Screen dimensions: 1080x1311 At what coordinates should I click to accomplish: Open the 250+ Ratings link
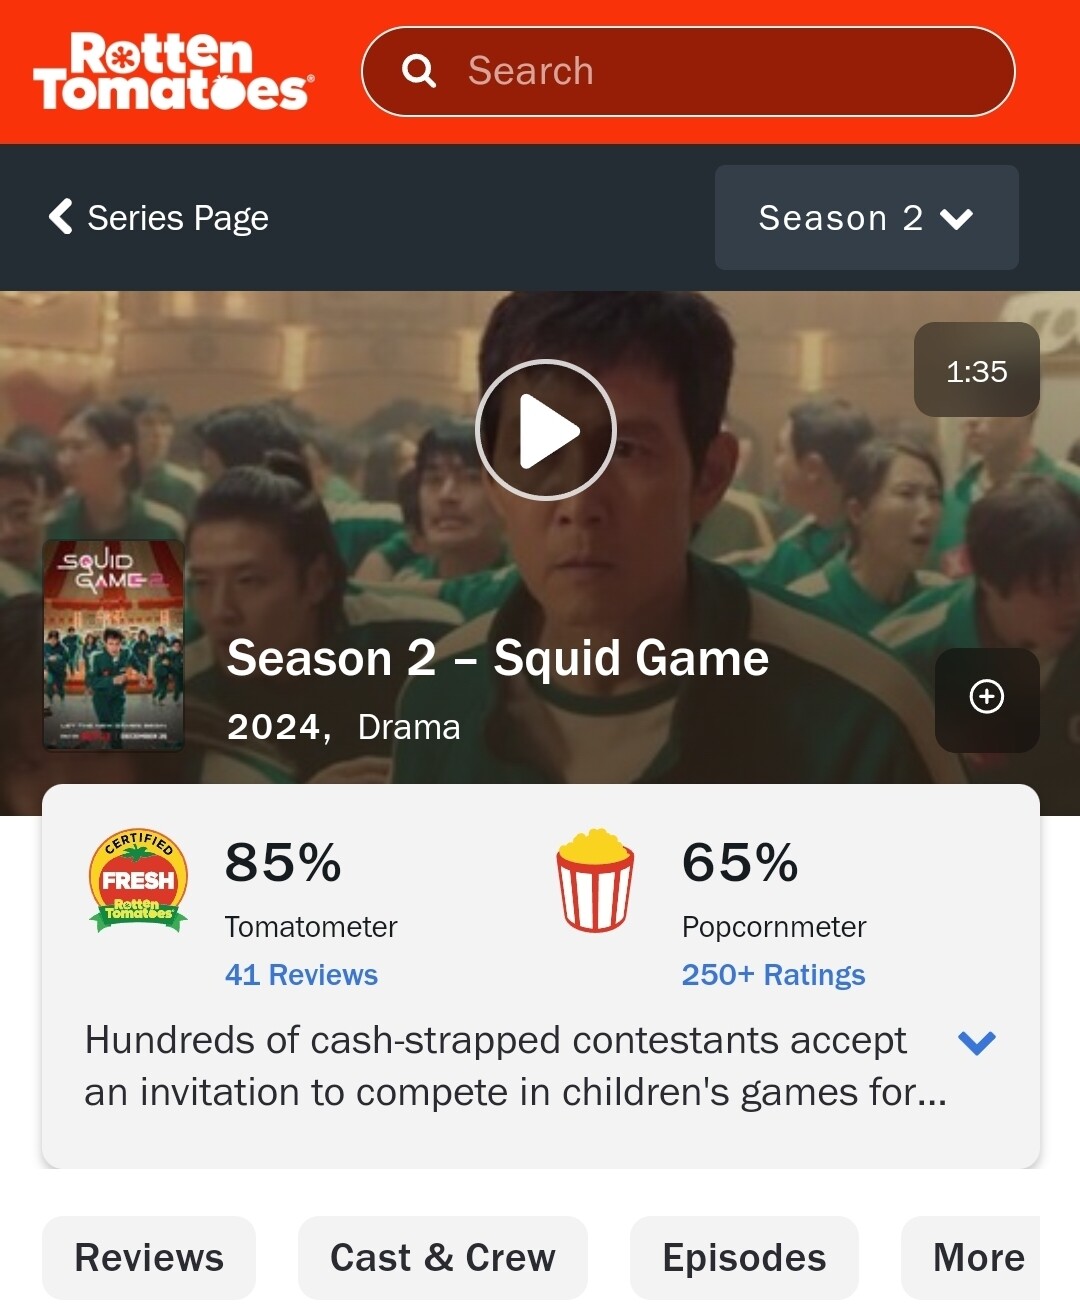[773, 975]
